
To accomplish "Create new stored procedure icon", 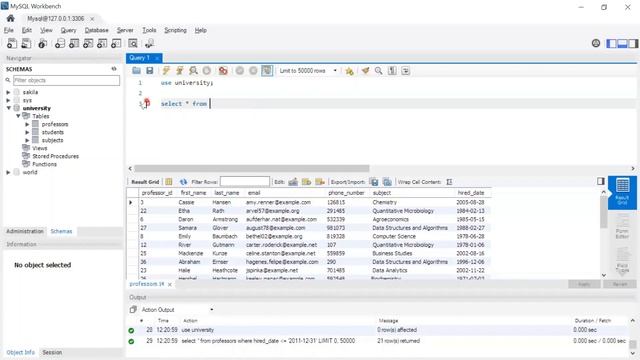I will [102, 43].
